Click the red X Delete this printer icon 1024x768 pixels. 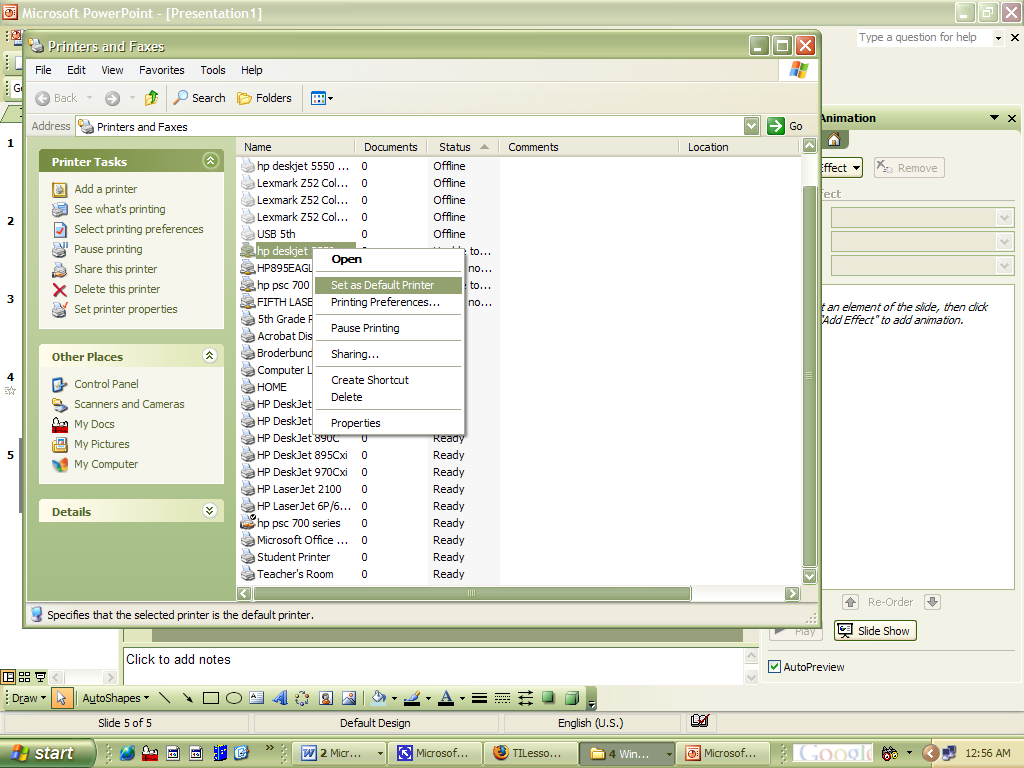pos(59,289)
